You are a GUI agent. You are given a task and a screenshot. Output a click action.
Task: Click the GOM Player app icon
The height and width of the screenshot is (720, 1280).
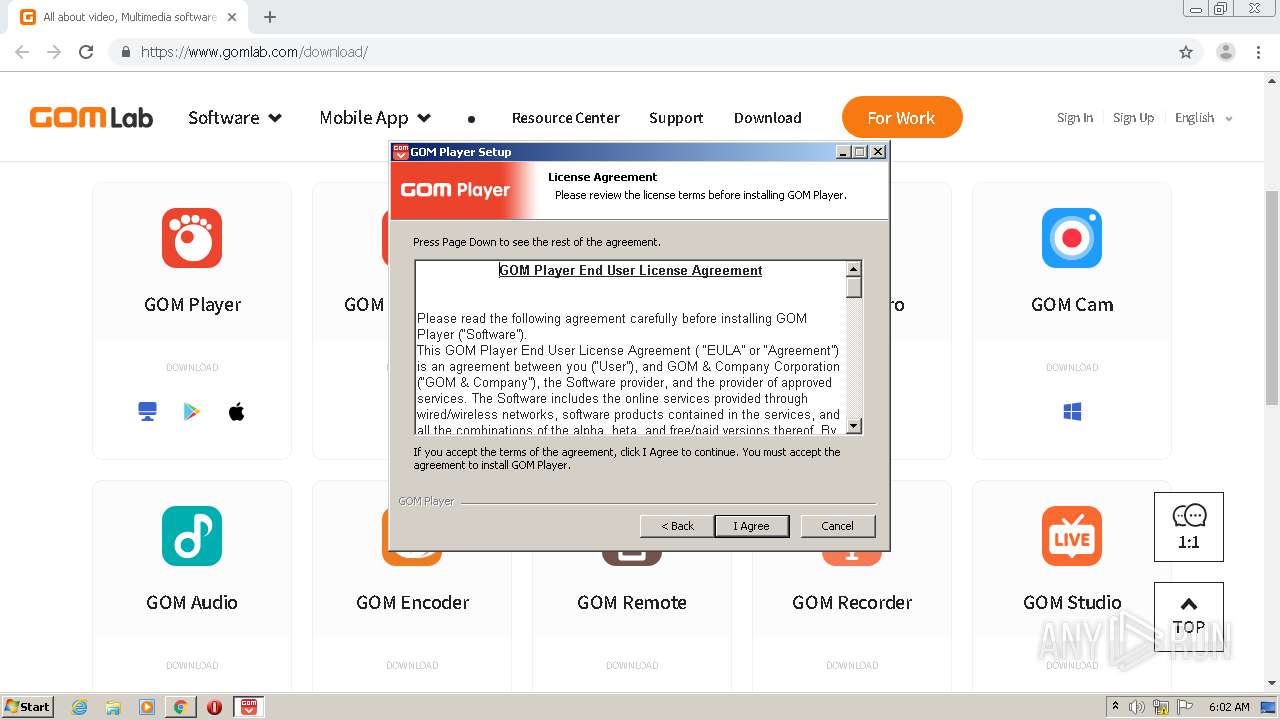(192, 238)
